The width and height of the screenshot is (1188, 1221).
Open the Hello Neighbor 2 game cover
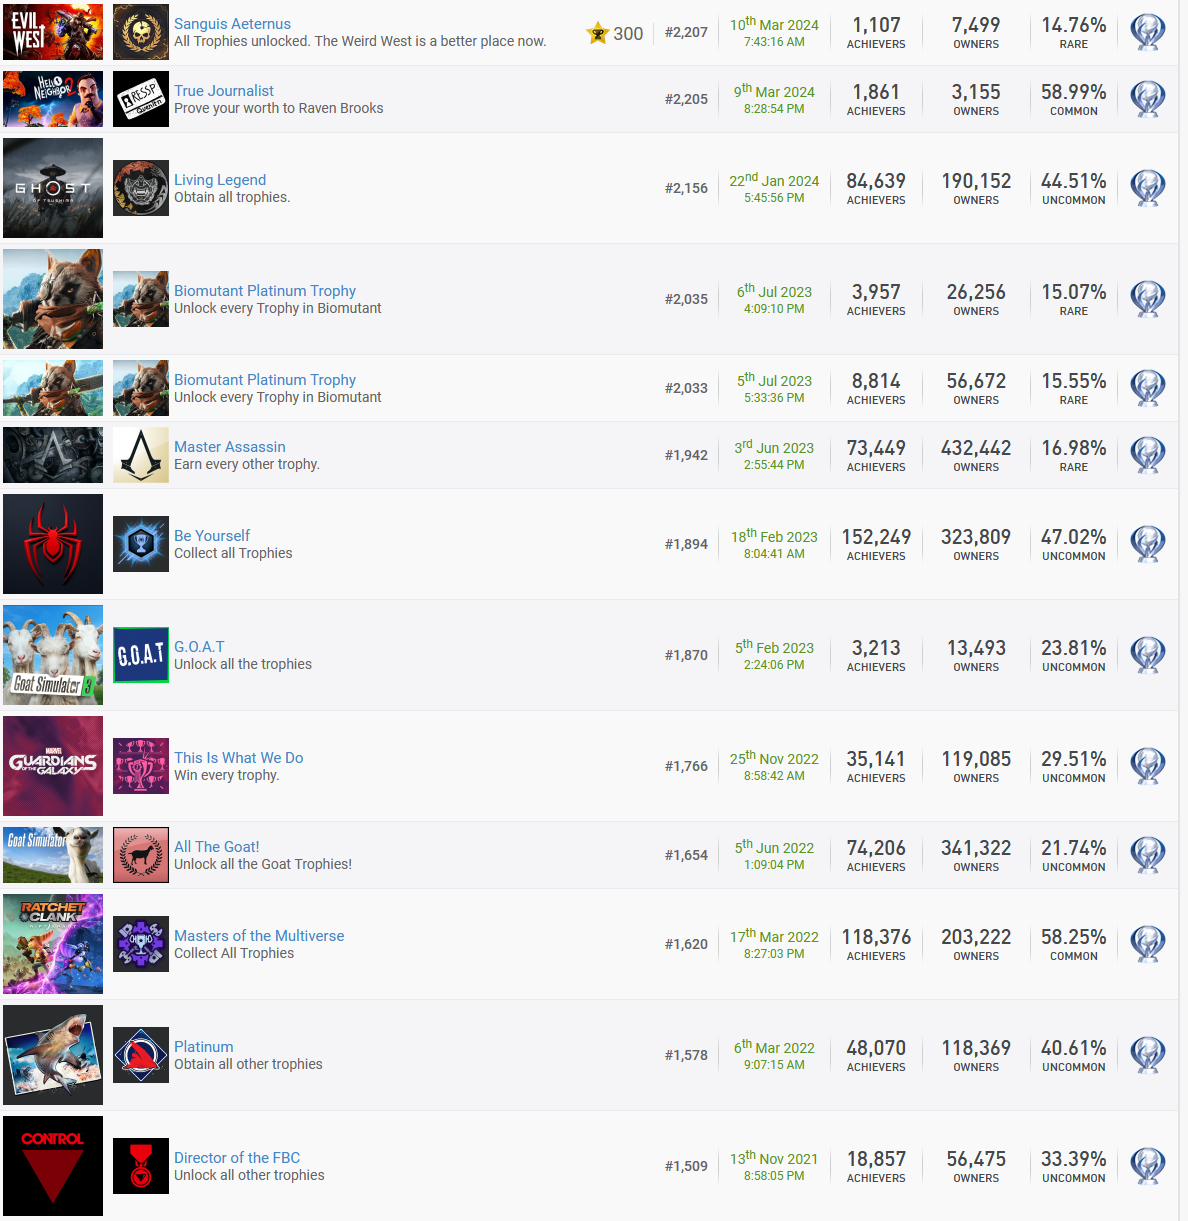(x=53, y=99)
